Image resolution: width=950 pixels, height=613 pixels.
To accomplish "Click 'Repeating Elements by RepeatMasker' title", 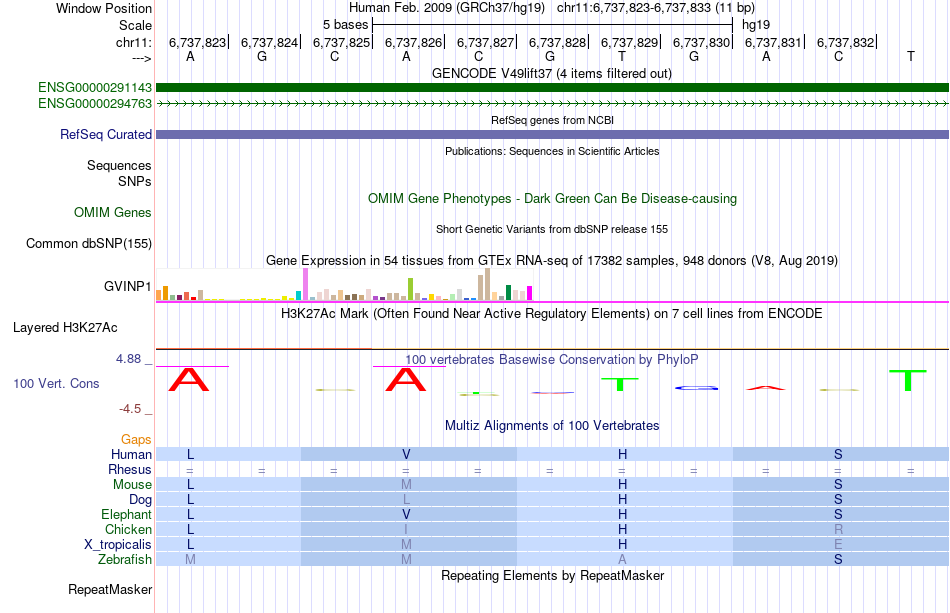I will [x=552, y=575].
